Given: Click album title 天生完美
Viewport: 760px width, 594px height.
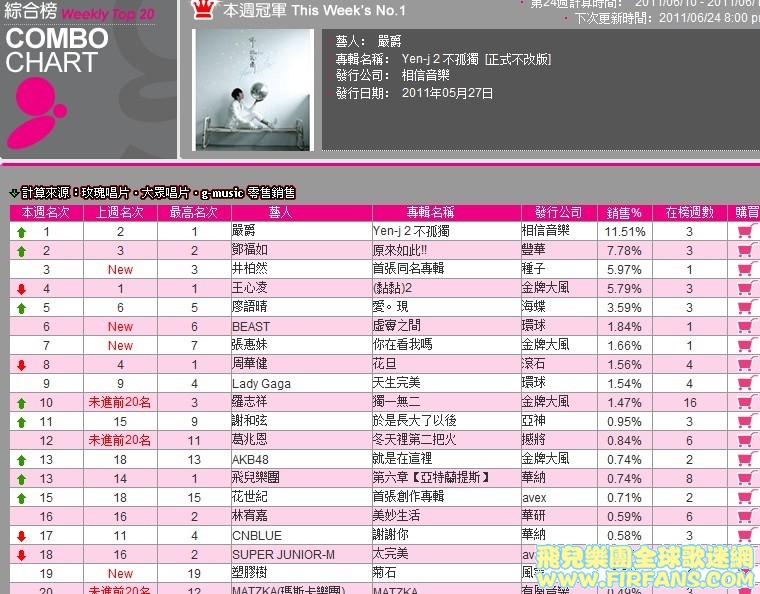Looking at the screenshot, I should pos(396,382).
